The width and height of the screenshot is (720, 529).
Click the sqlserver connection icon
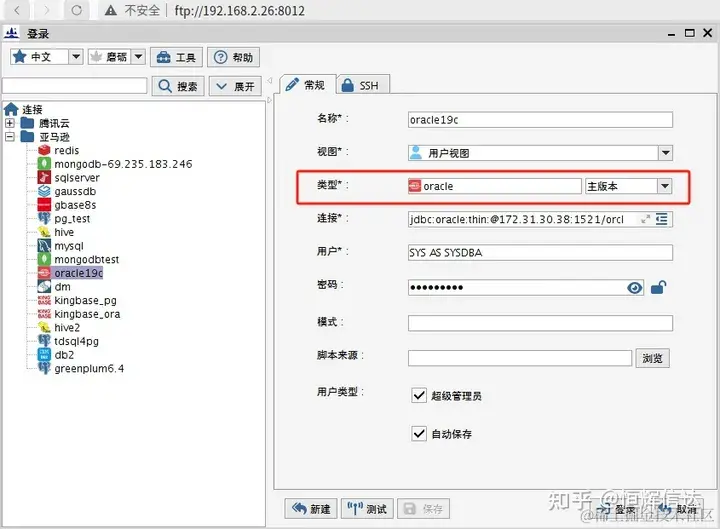click(x=44, y=177)
